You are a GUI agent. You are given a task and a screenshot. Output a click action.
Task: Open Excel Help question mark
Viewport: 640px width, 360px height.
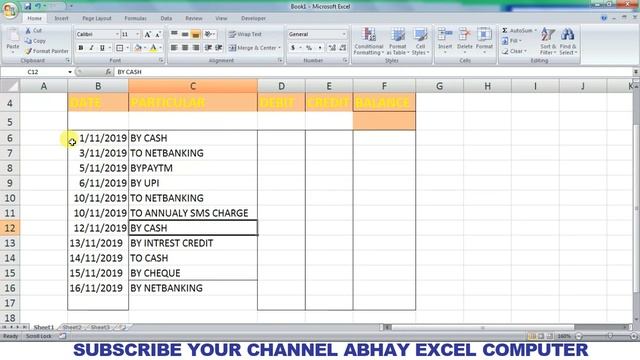604,18
